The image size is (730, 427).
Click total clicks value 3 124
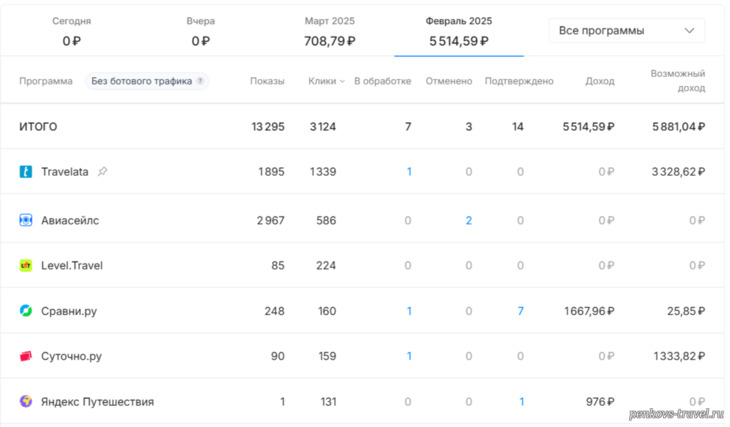(323, 127)
